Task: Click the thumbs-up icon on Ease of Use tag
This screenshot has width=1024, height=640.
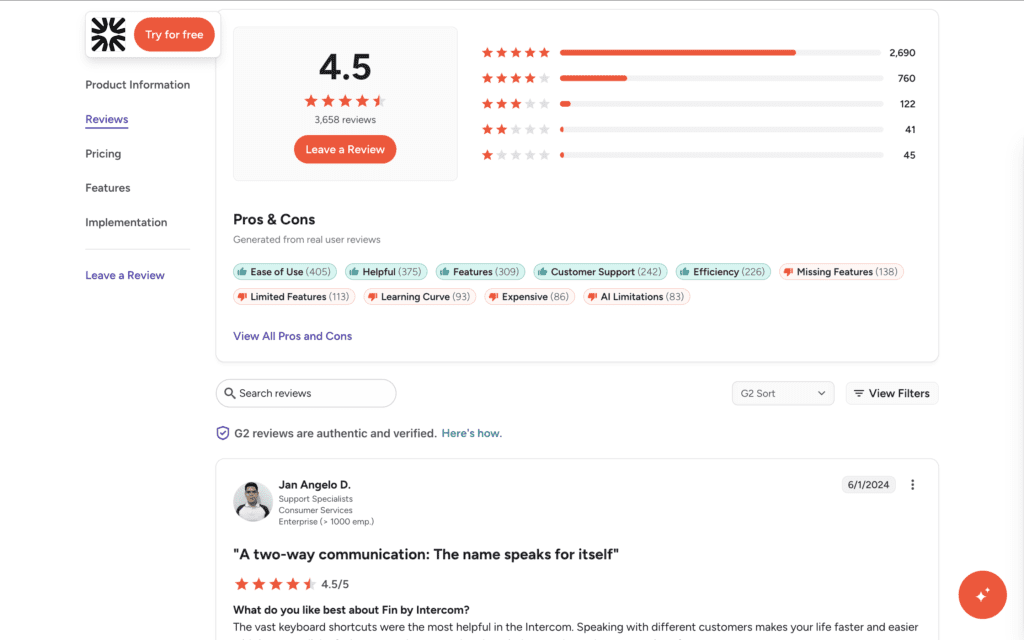Action: coord(243,271)
